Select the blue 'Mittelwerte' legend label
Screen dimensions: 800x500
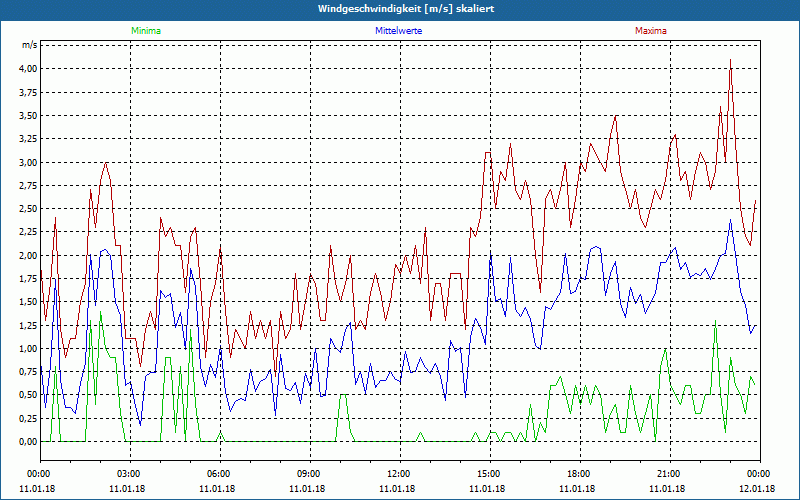398,31
